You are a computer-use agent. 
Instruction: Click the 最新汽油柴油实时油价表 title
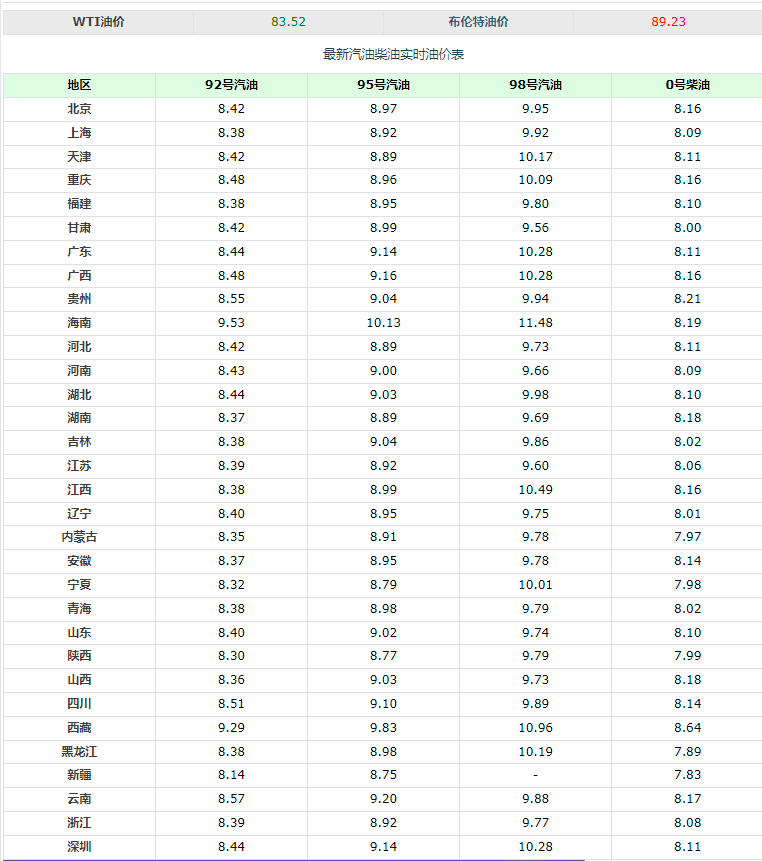point(393,54)
